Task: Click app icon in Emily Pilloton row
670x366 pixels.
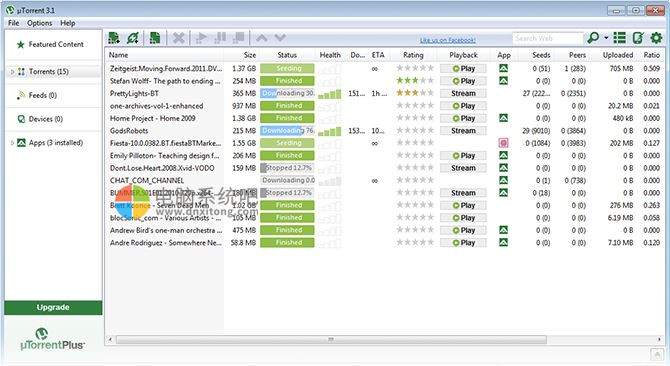Action: click(x=503, y=155)
